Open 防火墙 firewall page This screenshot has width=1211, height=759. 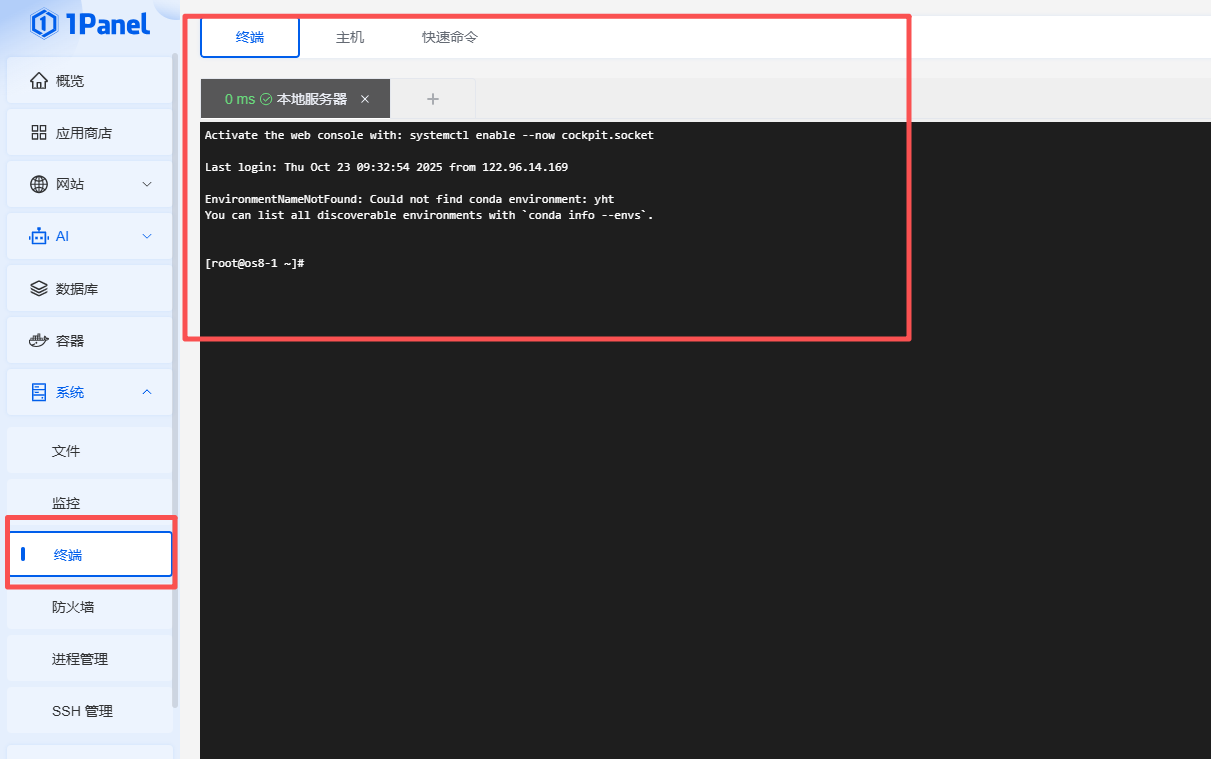pos(90,607)
